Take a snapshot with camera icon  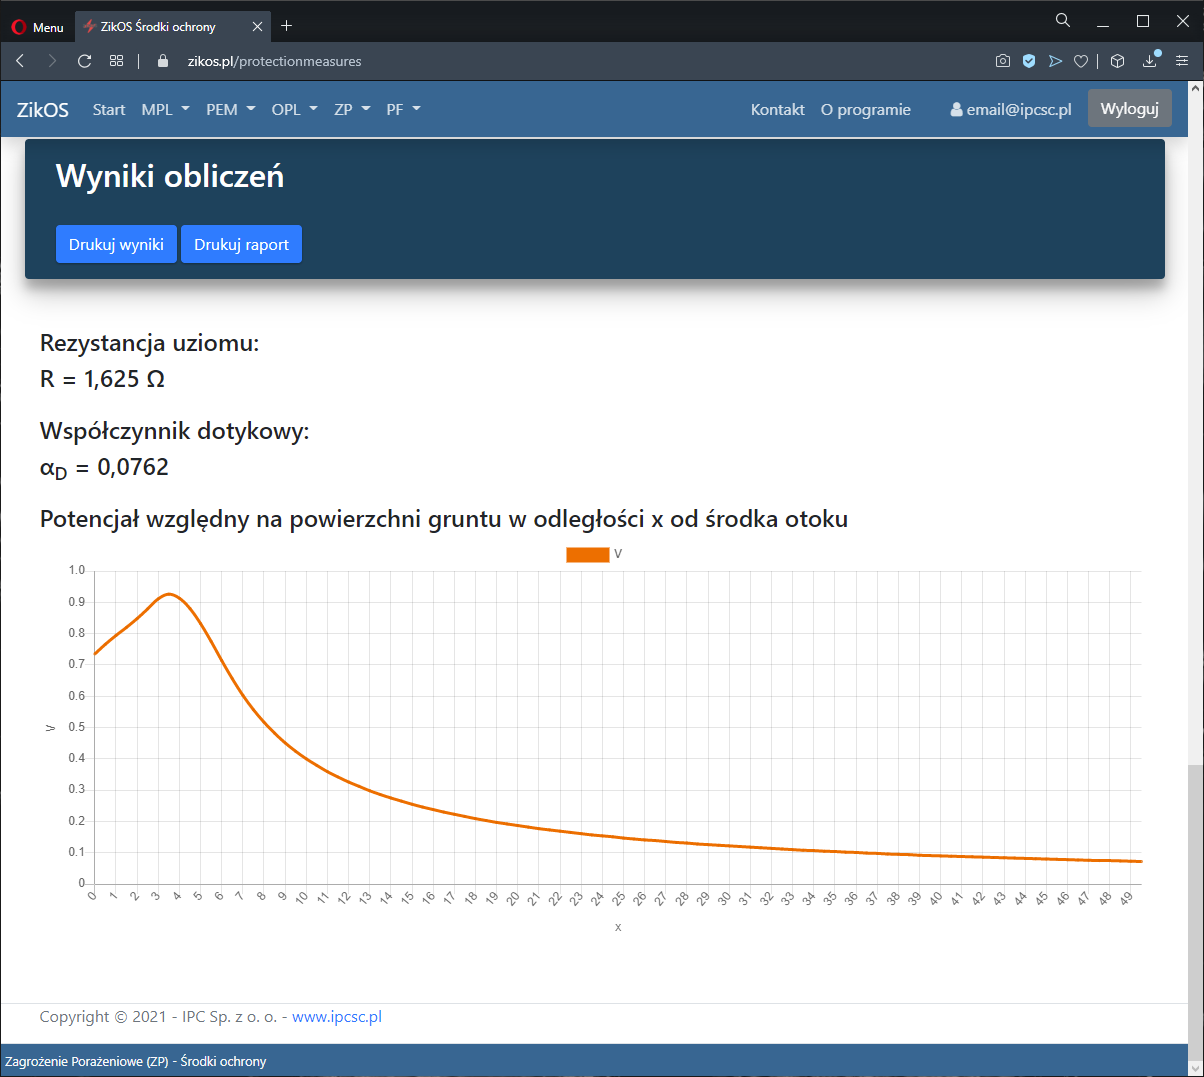tap(1003, 61)
